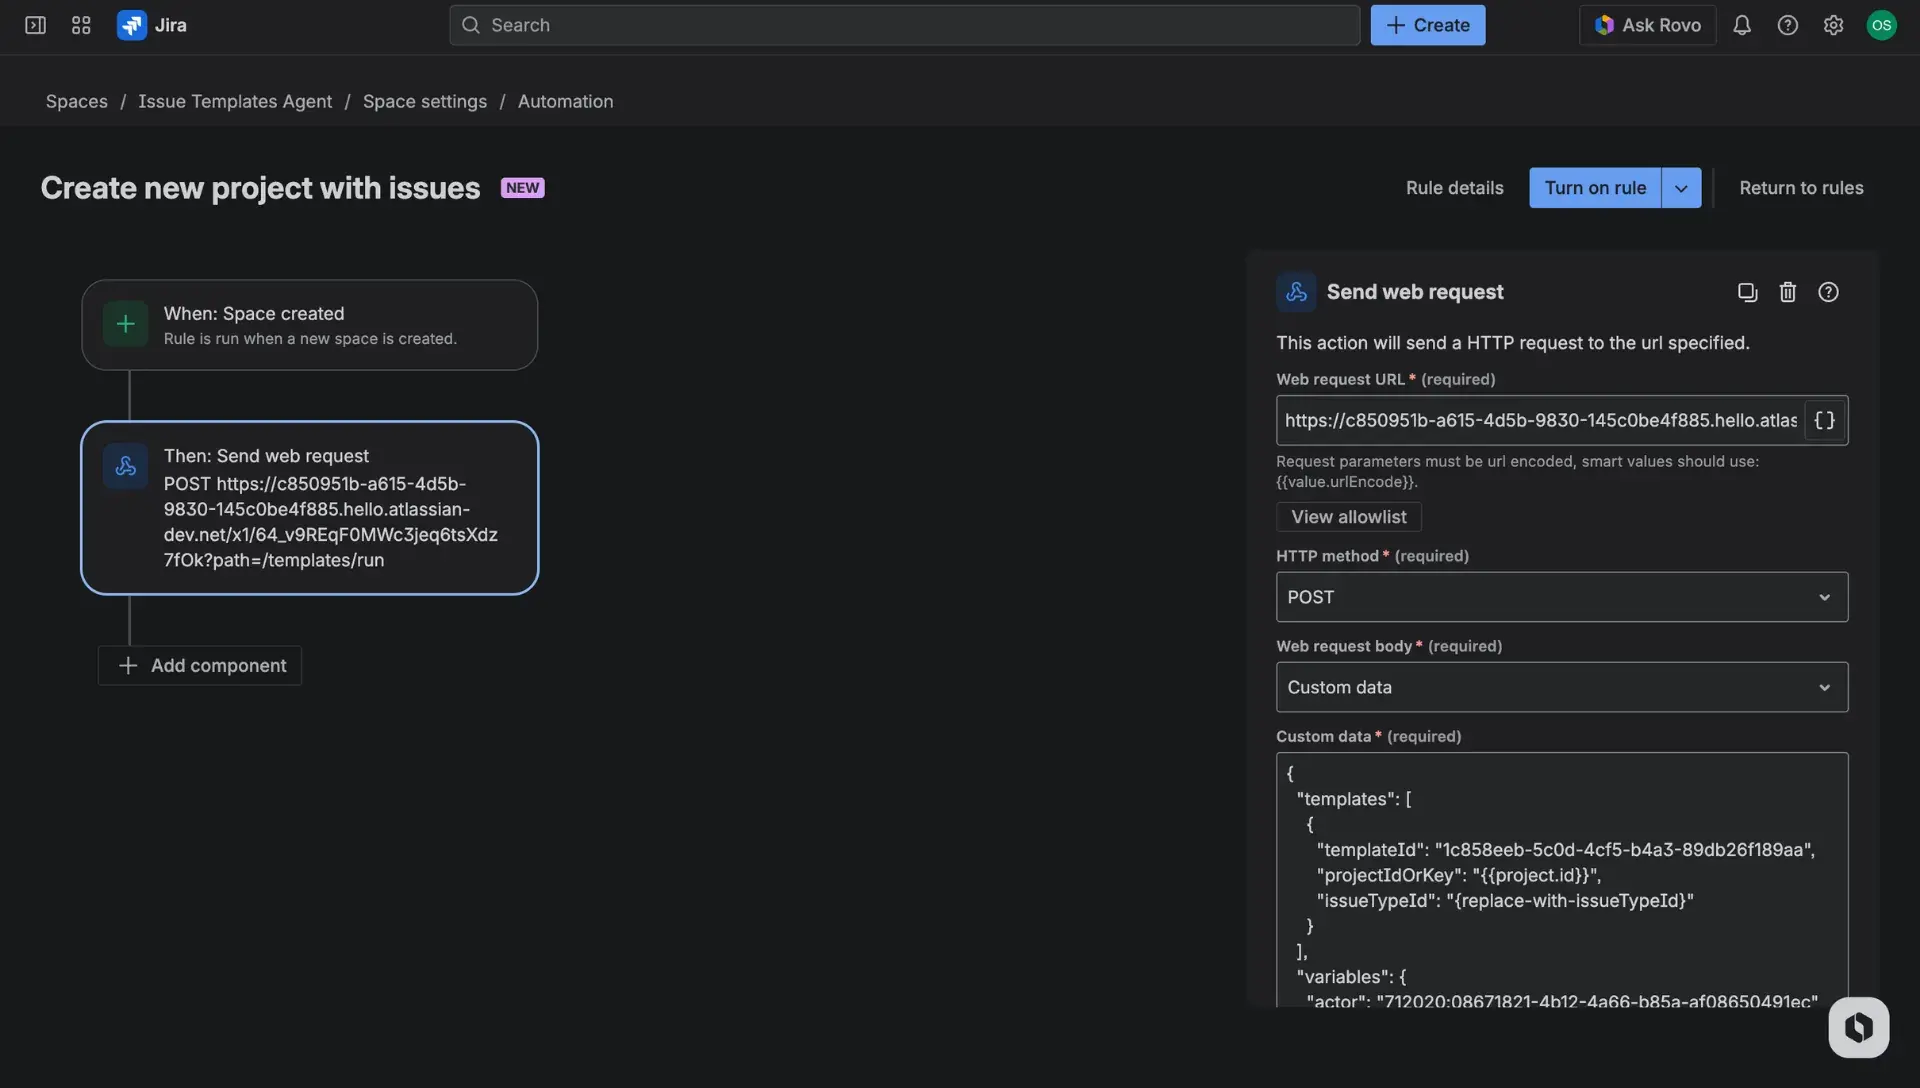Open the apps grid switcher
The width and height of the screenshot is (1920, 1088).
tap(81, 25)
